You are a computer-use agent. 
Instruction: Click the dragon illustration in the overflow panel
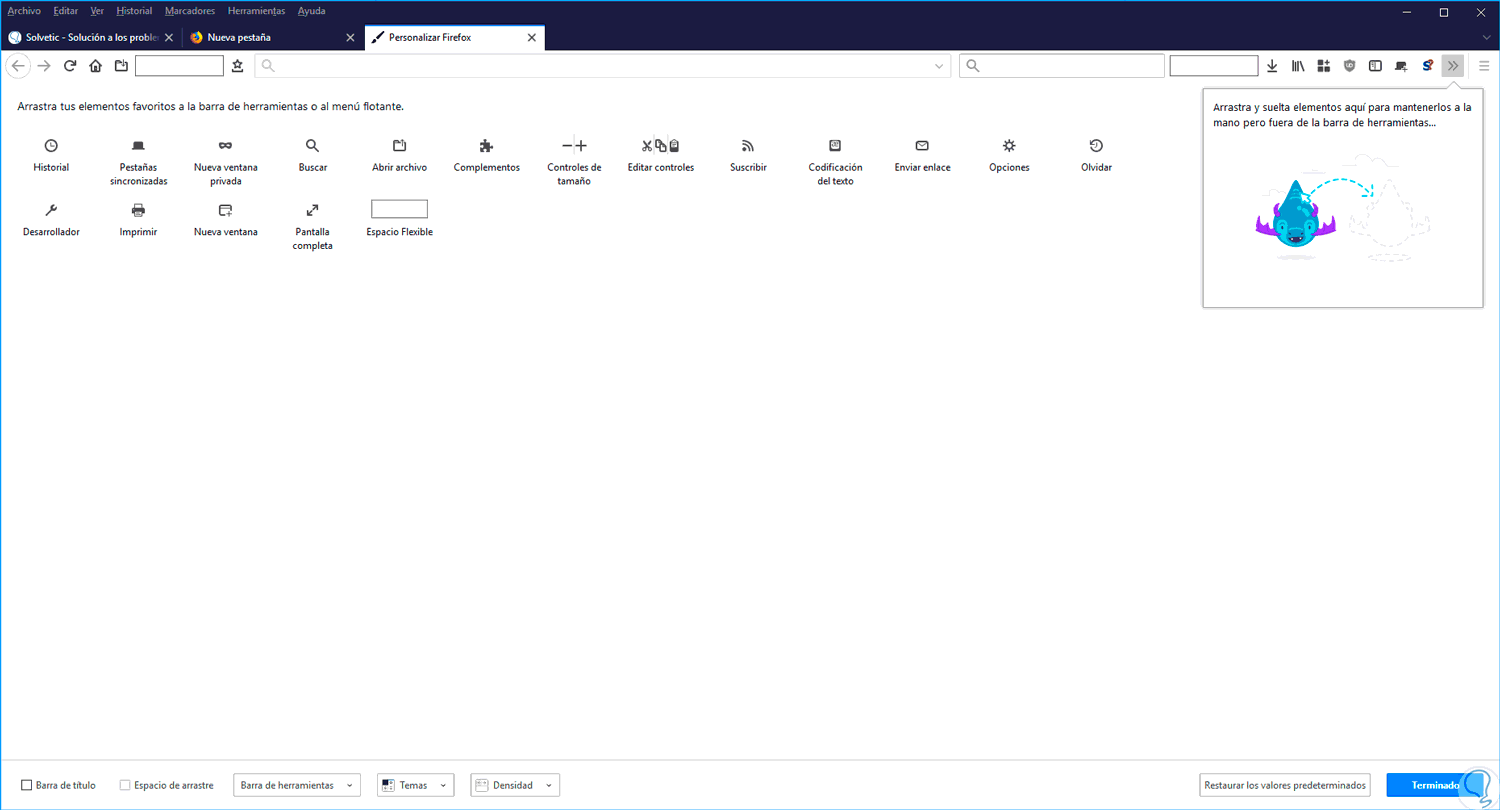[x=1294, y=214]
